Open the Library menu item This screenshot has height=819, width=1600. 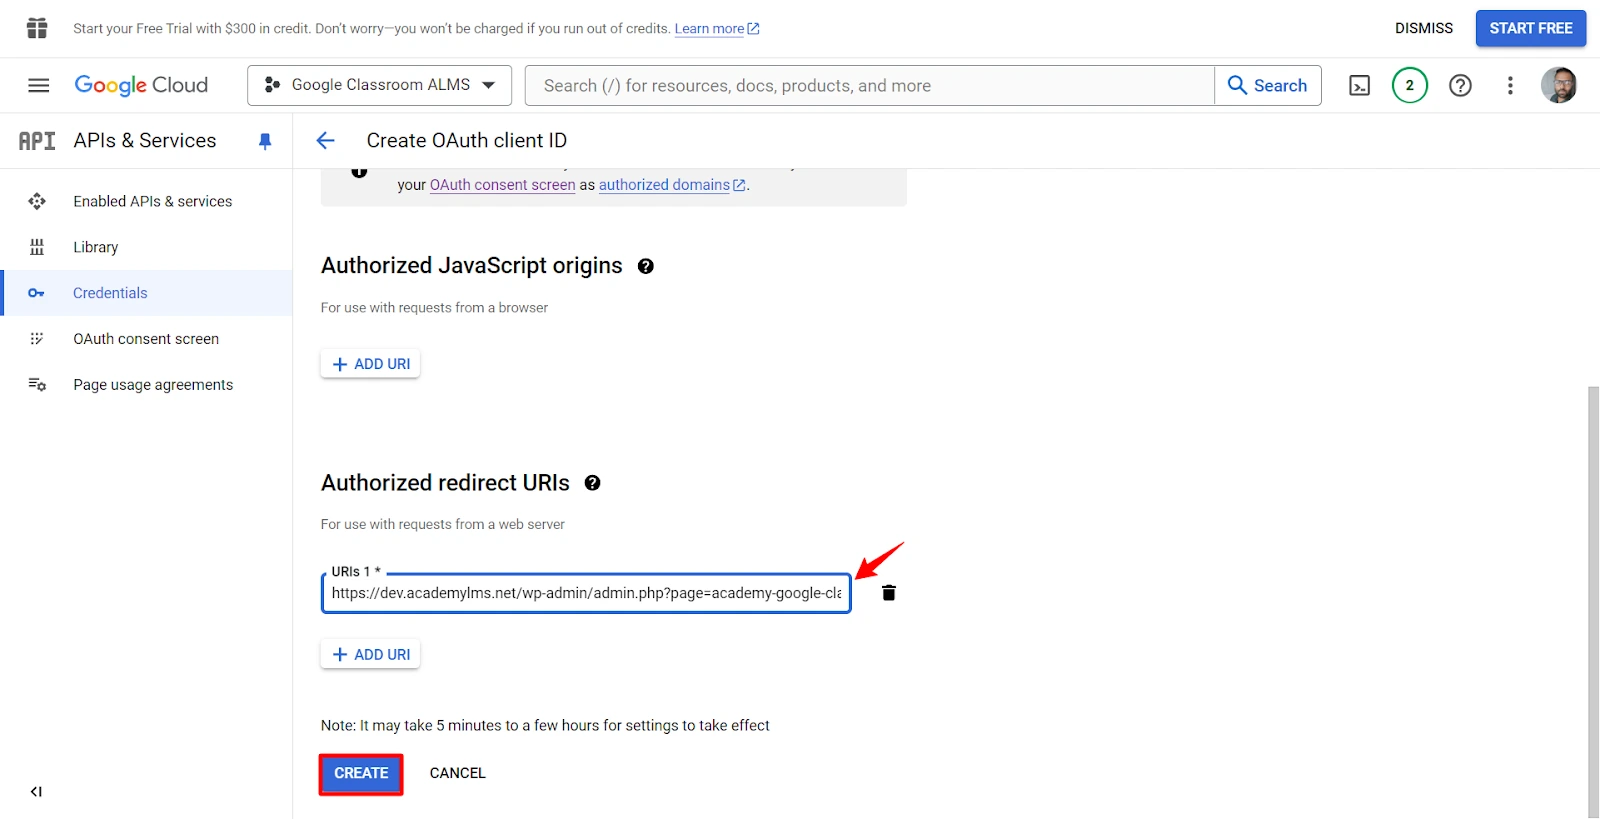click(x=147, y=247)
